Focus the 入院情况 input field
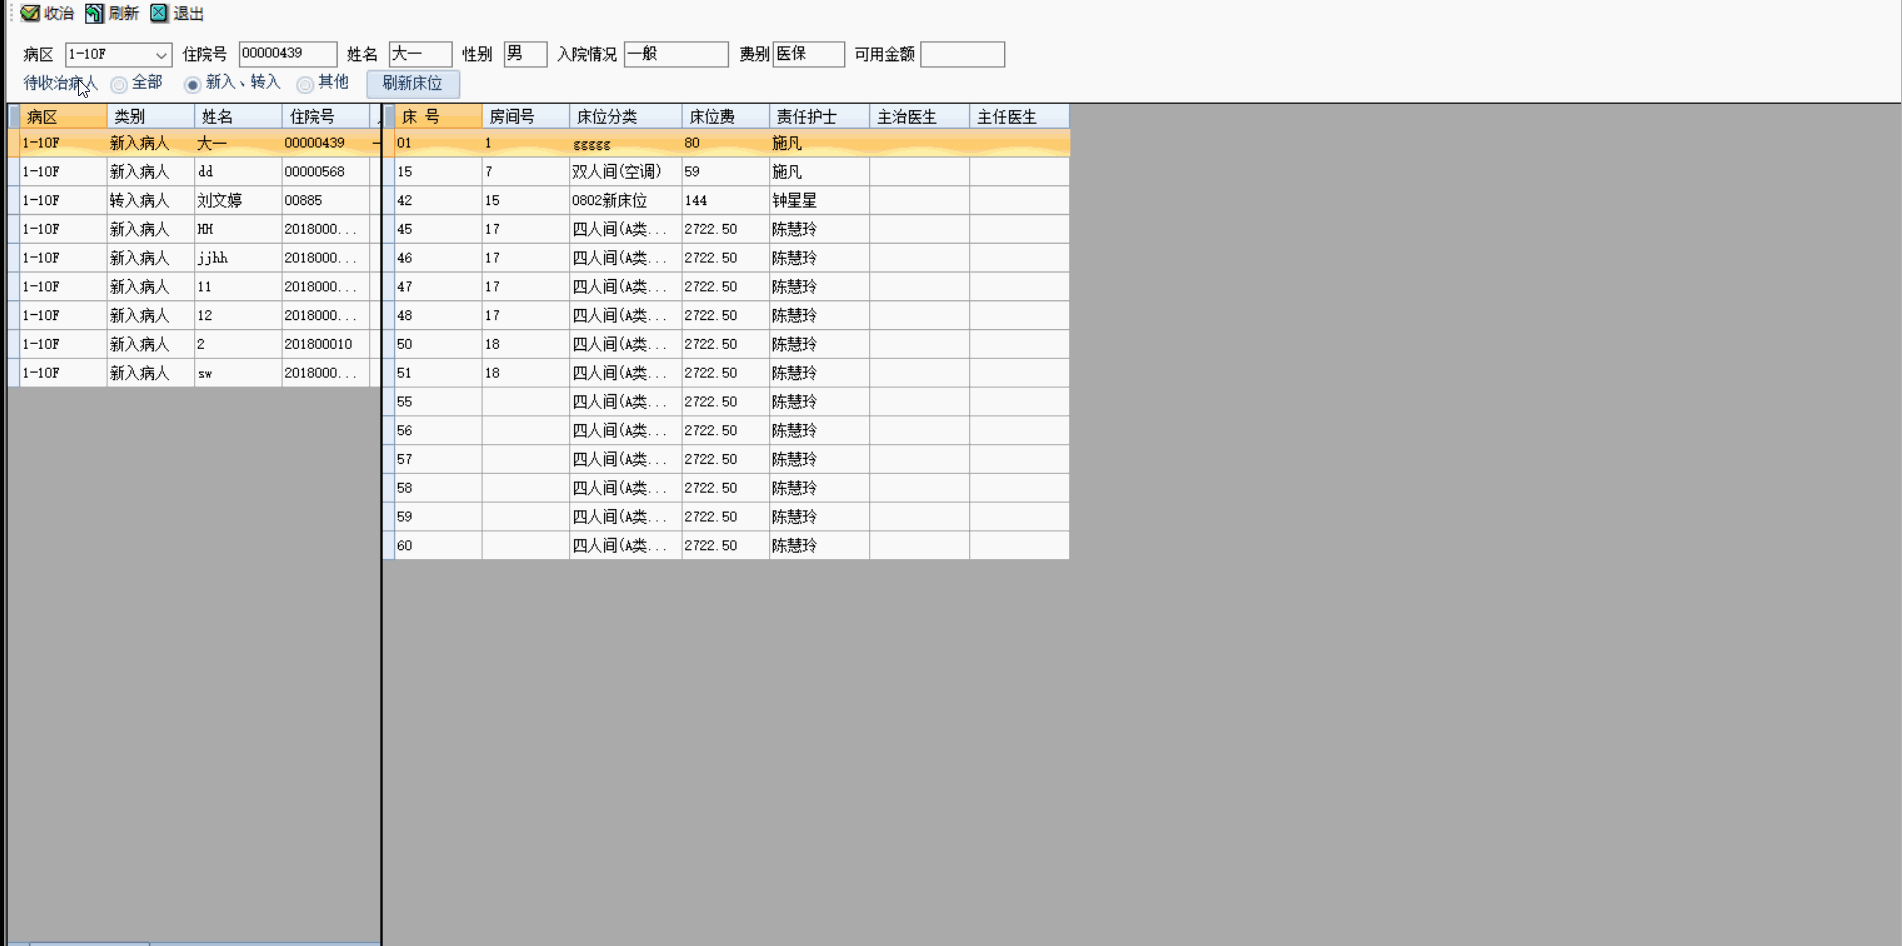This screenshot has height=946, width=1902. 676,54
